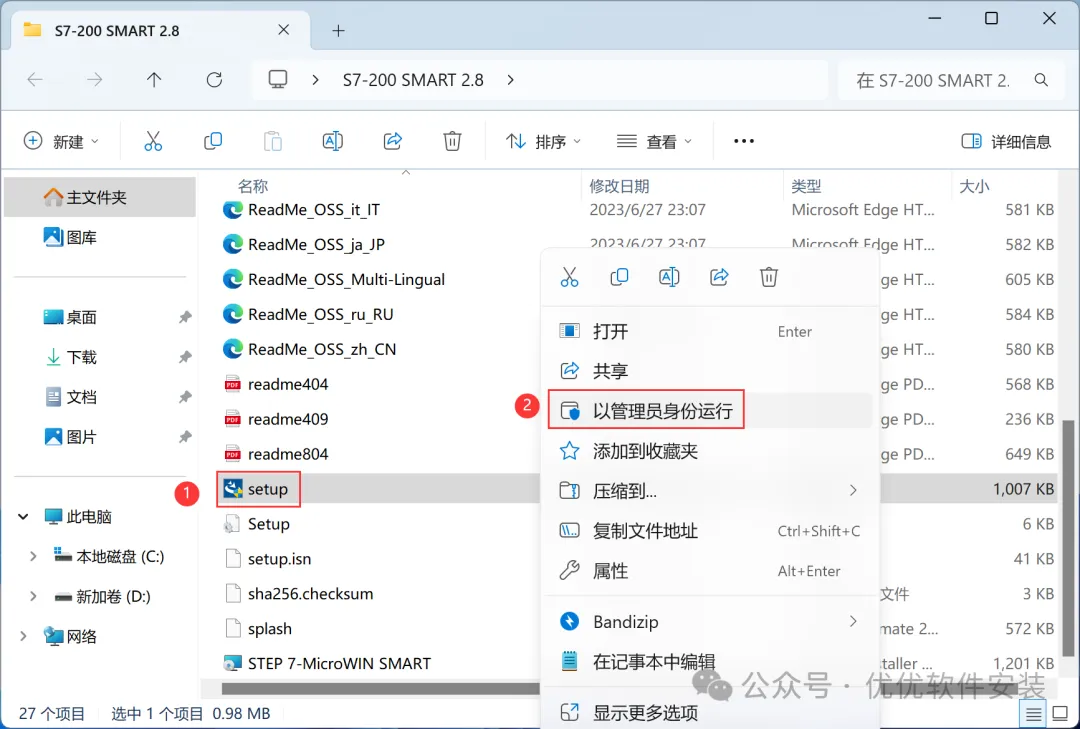Open the 查看 view dropdown

(x=654, y=141)
